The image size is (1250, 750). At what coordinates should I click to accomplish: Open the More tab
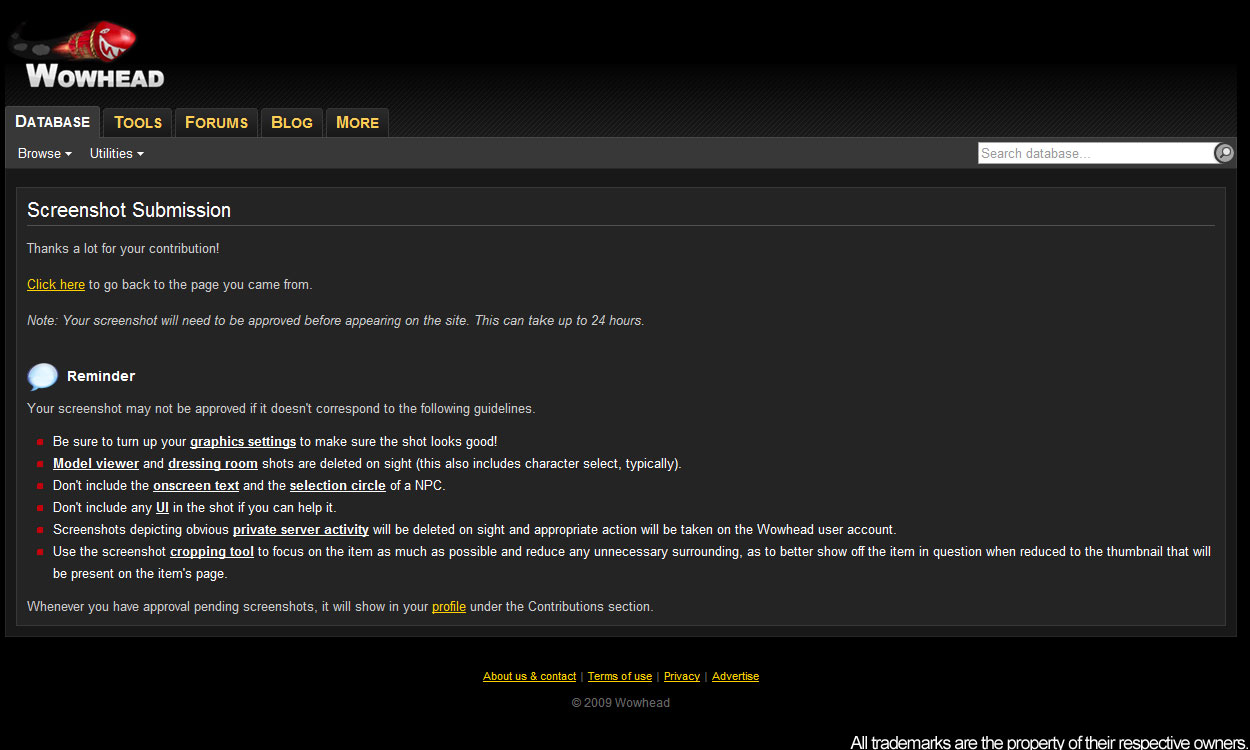tap(357, 122)
